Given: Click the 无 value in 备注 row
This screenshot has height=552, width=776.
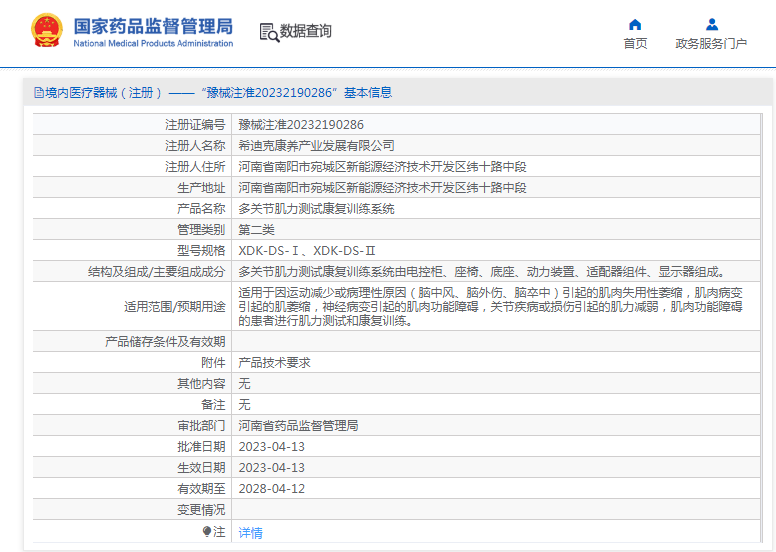Looking at the screenshot, I should point(244,404).
